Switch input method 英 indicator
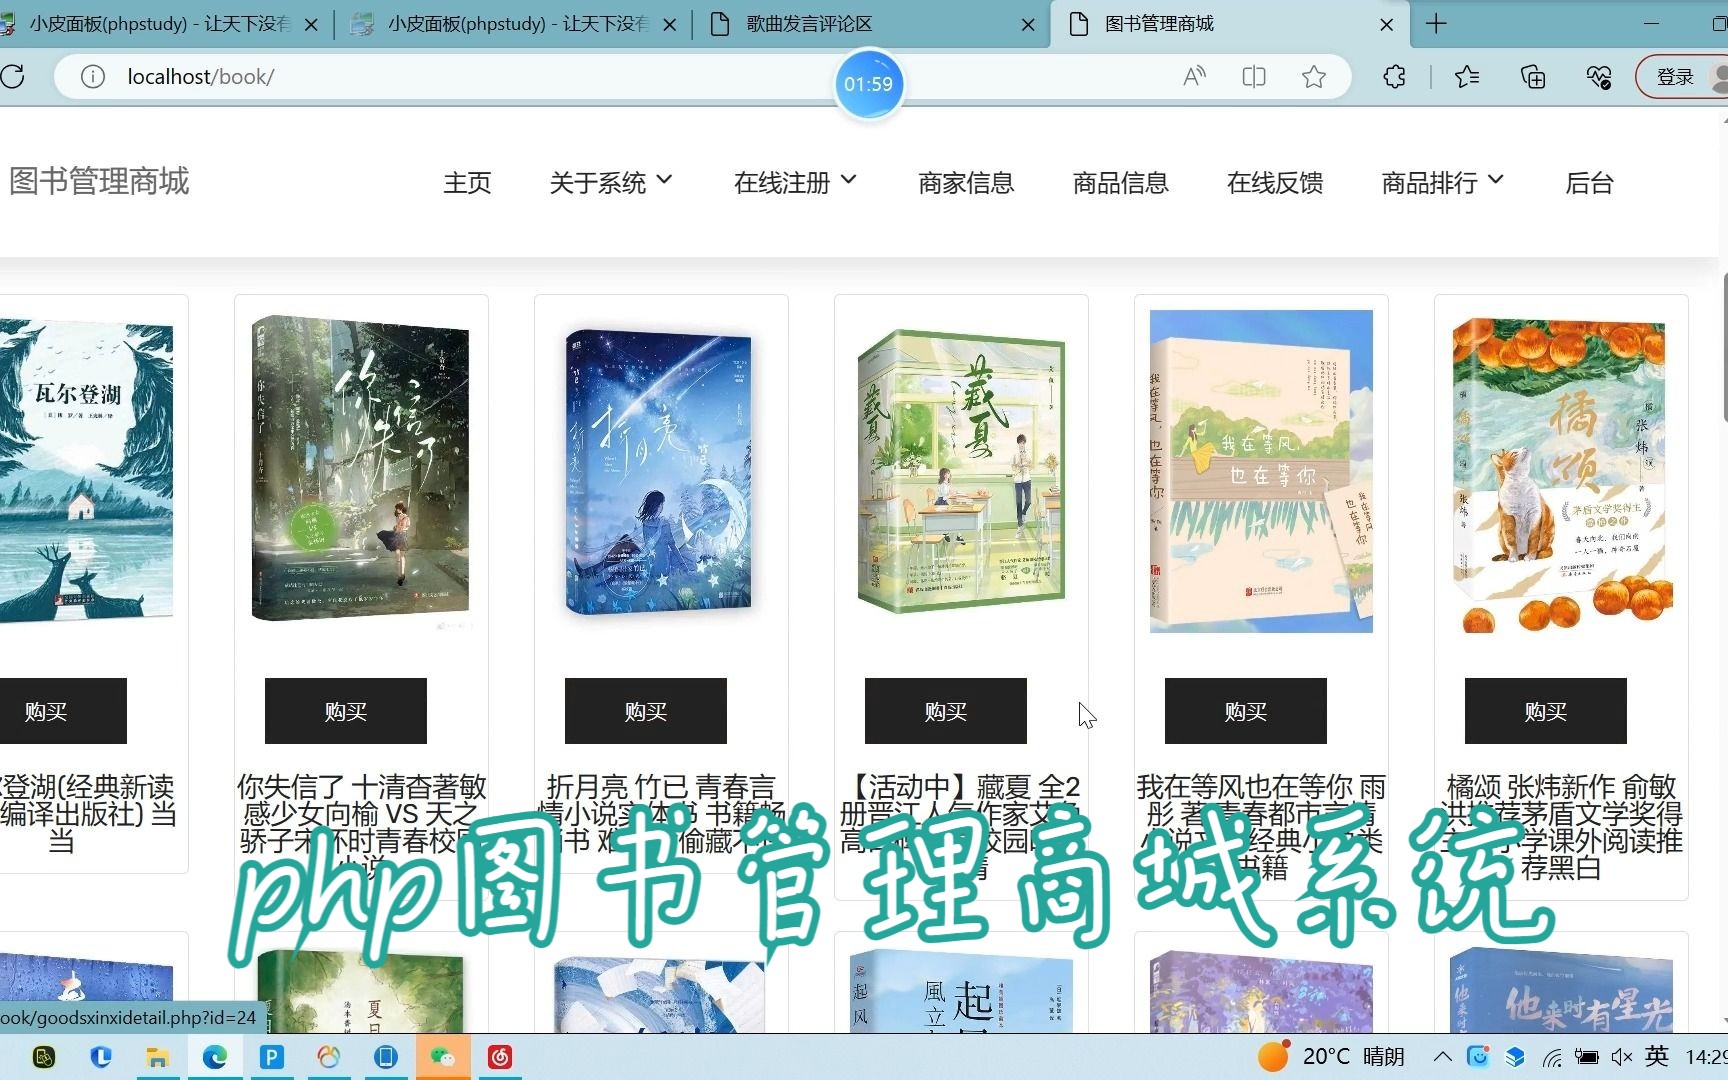Image resolution: width=1728 pixels, height=1080 pixels. pyautogui.click(x=1657, y=1056)
